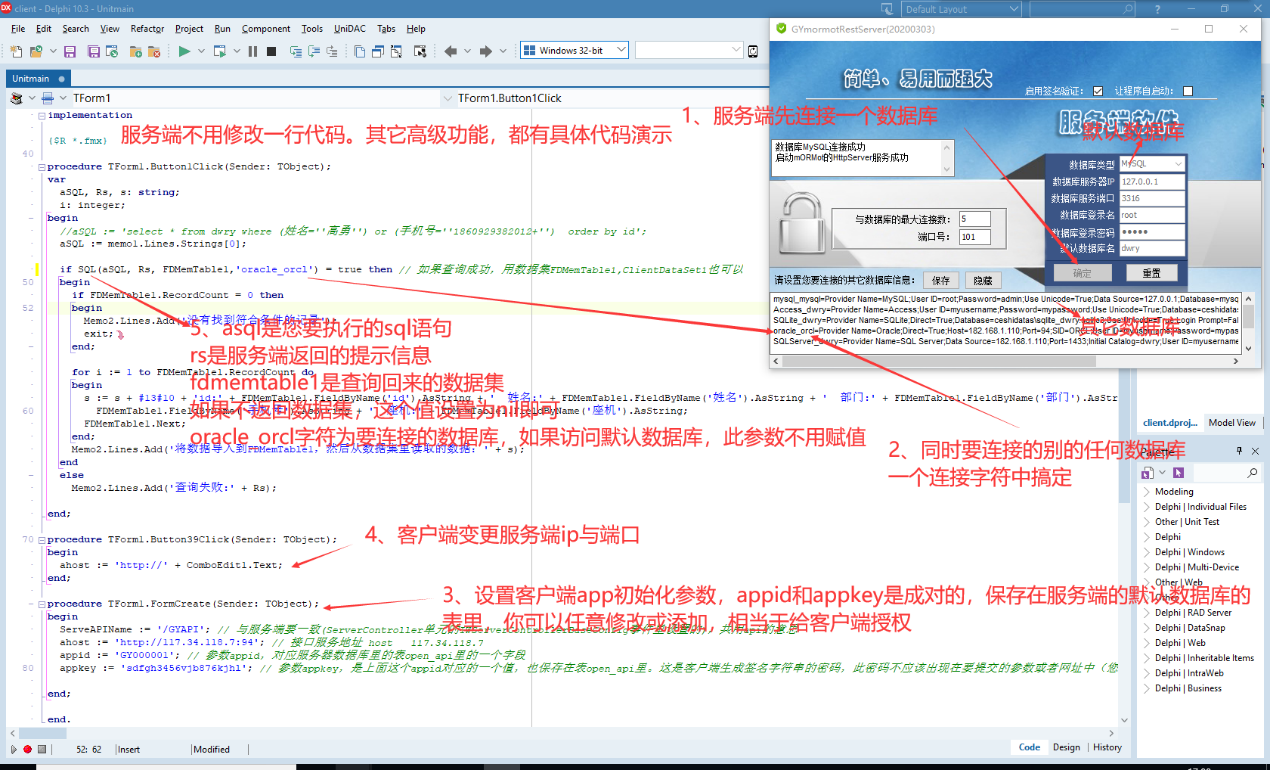
Task: Expand the Modeling palette category
Action: pos(1147,492)
